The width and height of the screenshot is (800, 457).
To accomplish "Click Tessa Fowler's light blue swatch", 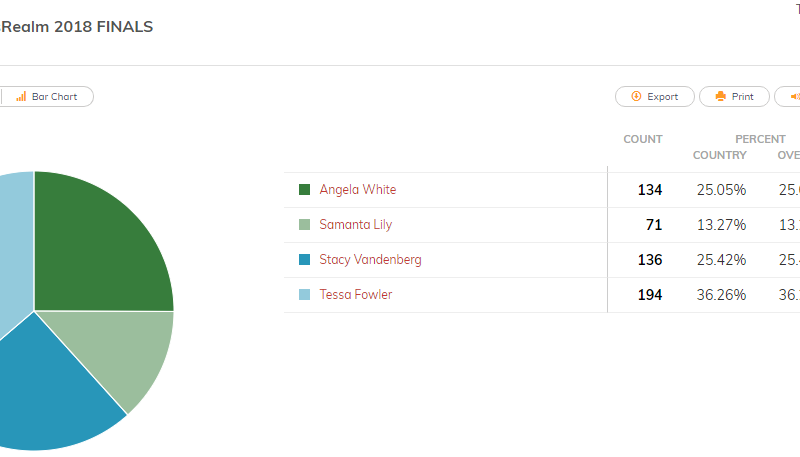I will (305, 294).
